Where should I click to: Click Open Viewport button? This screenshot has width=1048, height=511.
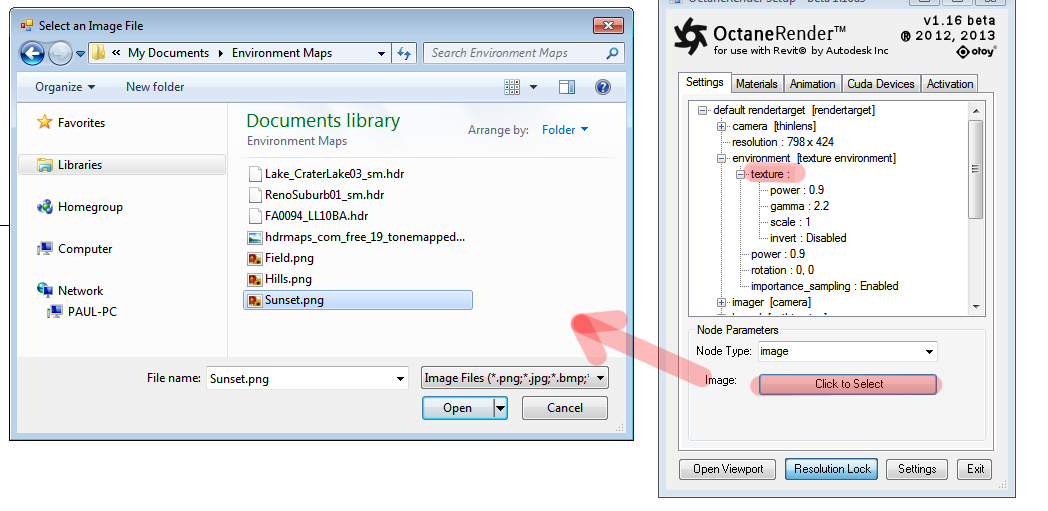pyautogui.click(x=728, y=469)
